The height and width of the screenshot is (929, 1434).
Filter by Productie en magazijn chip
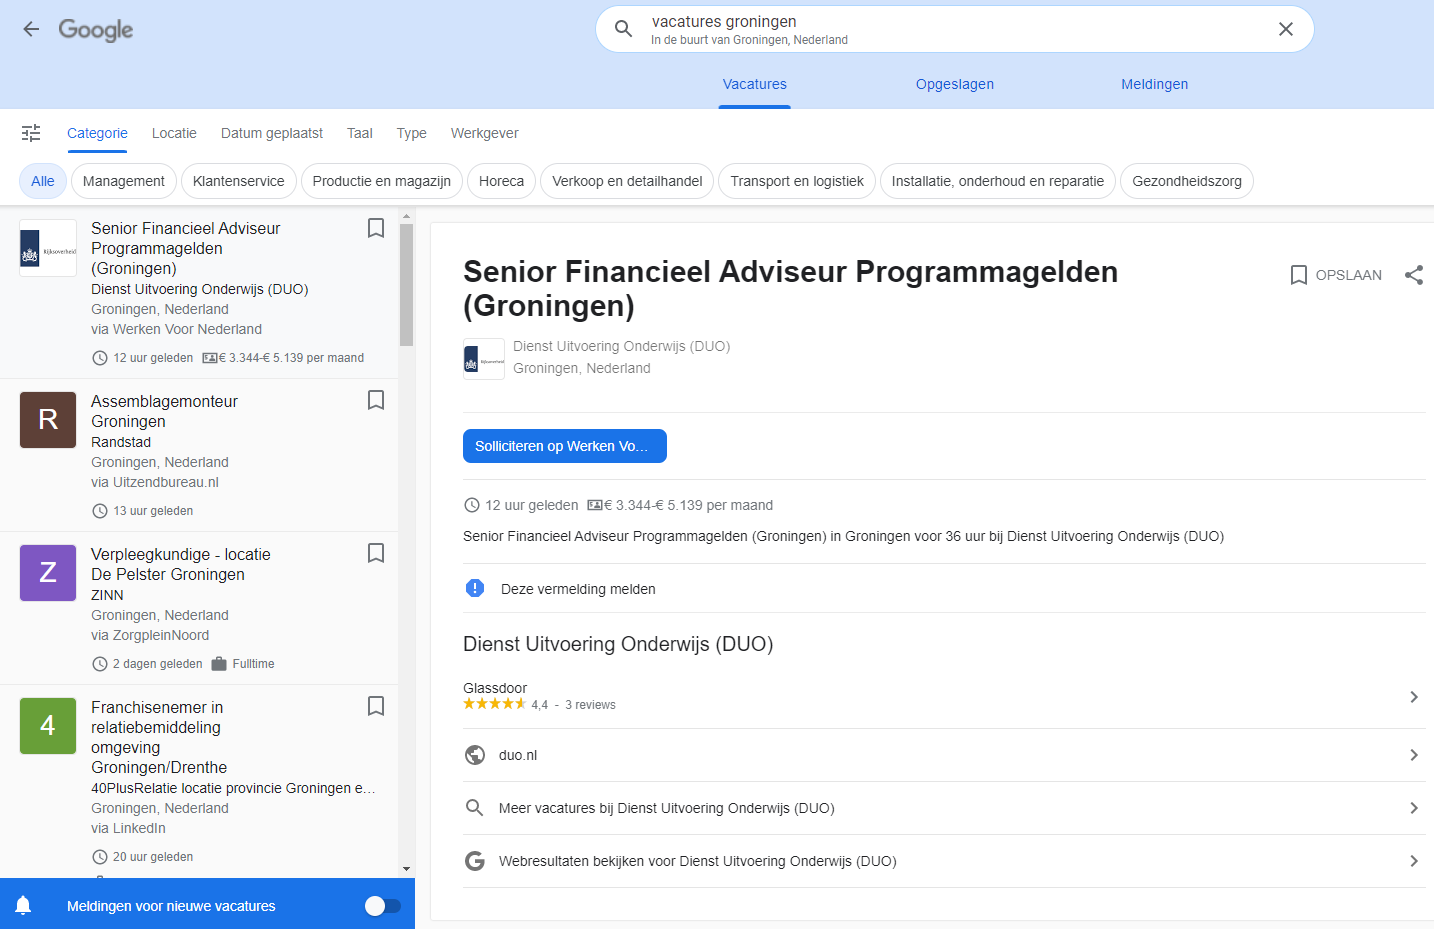point(382,181)
